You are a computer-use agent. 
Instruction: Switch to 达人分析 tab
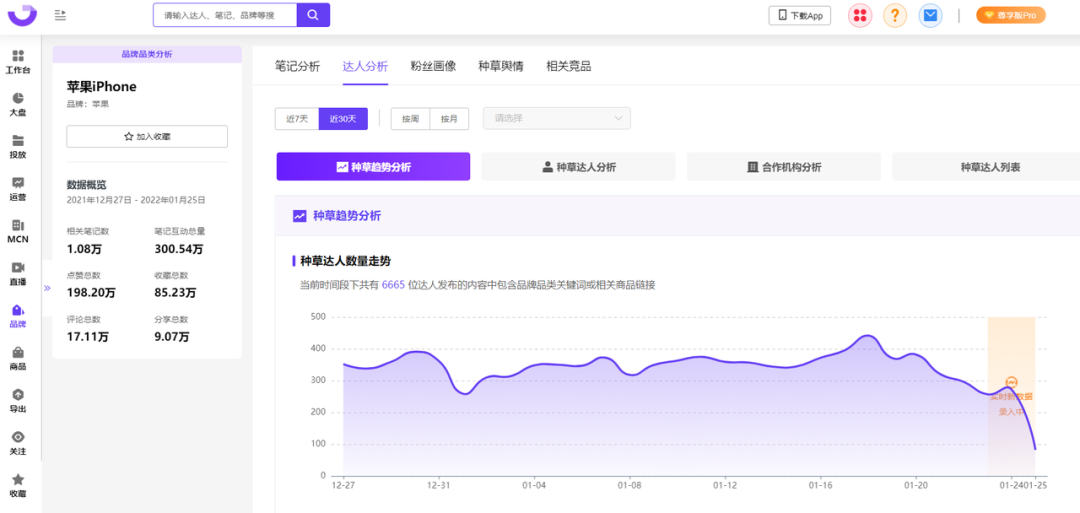pyautogui.click(x=366, y=67)
